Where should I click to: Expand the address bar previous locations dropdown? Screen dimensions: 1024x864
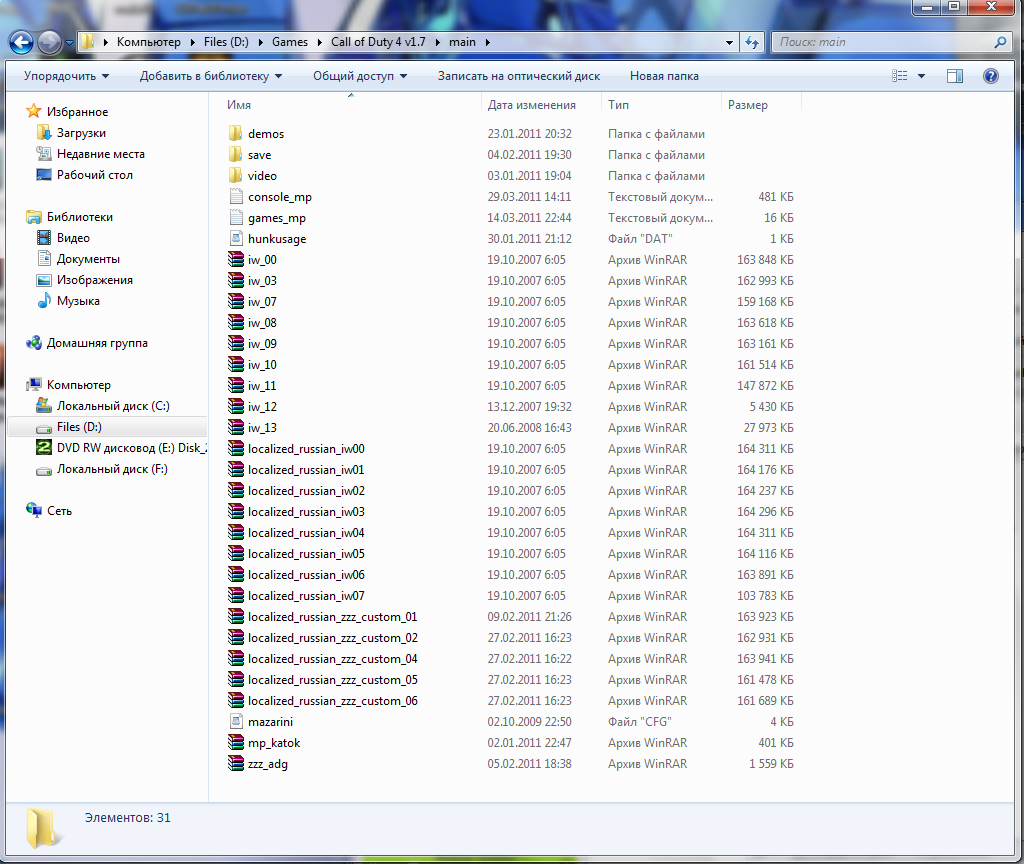pyautogui.click(x=729, y=42)
